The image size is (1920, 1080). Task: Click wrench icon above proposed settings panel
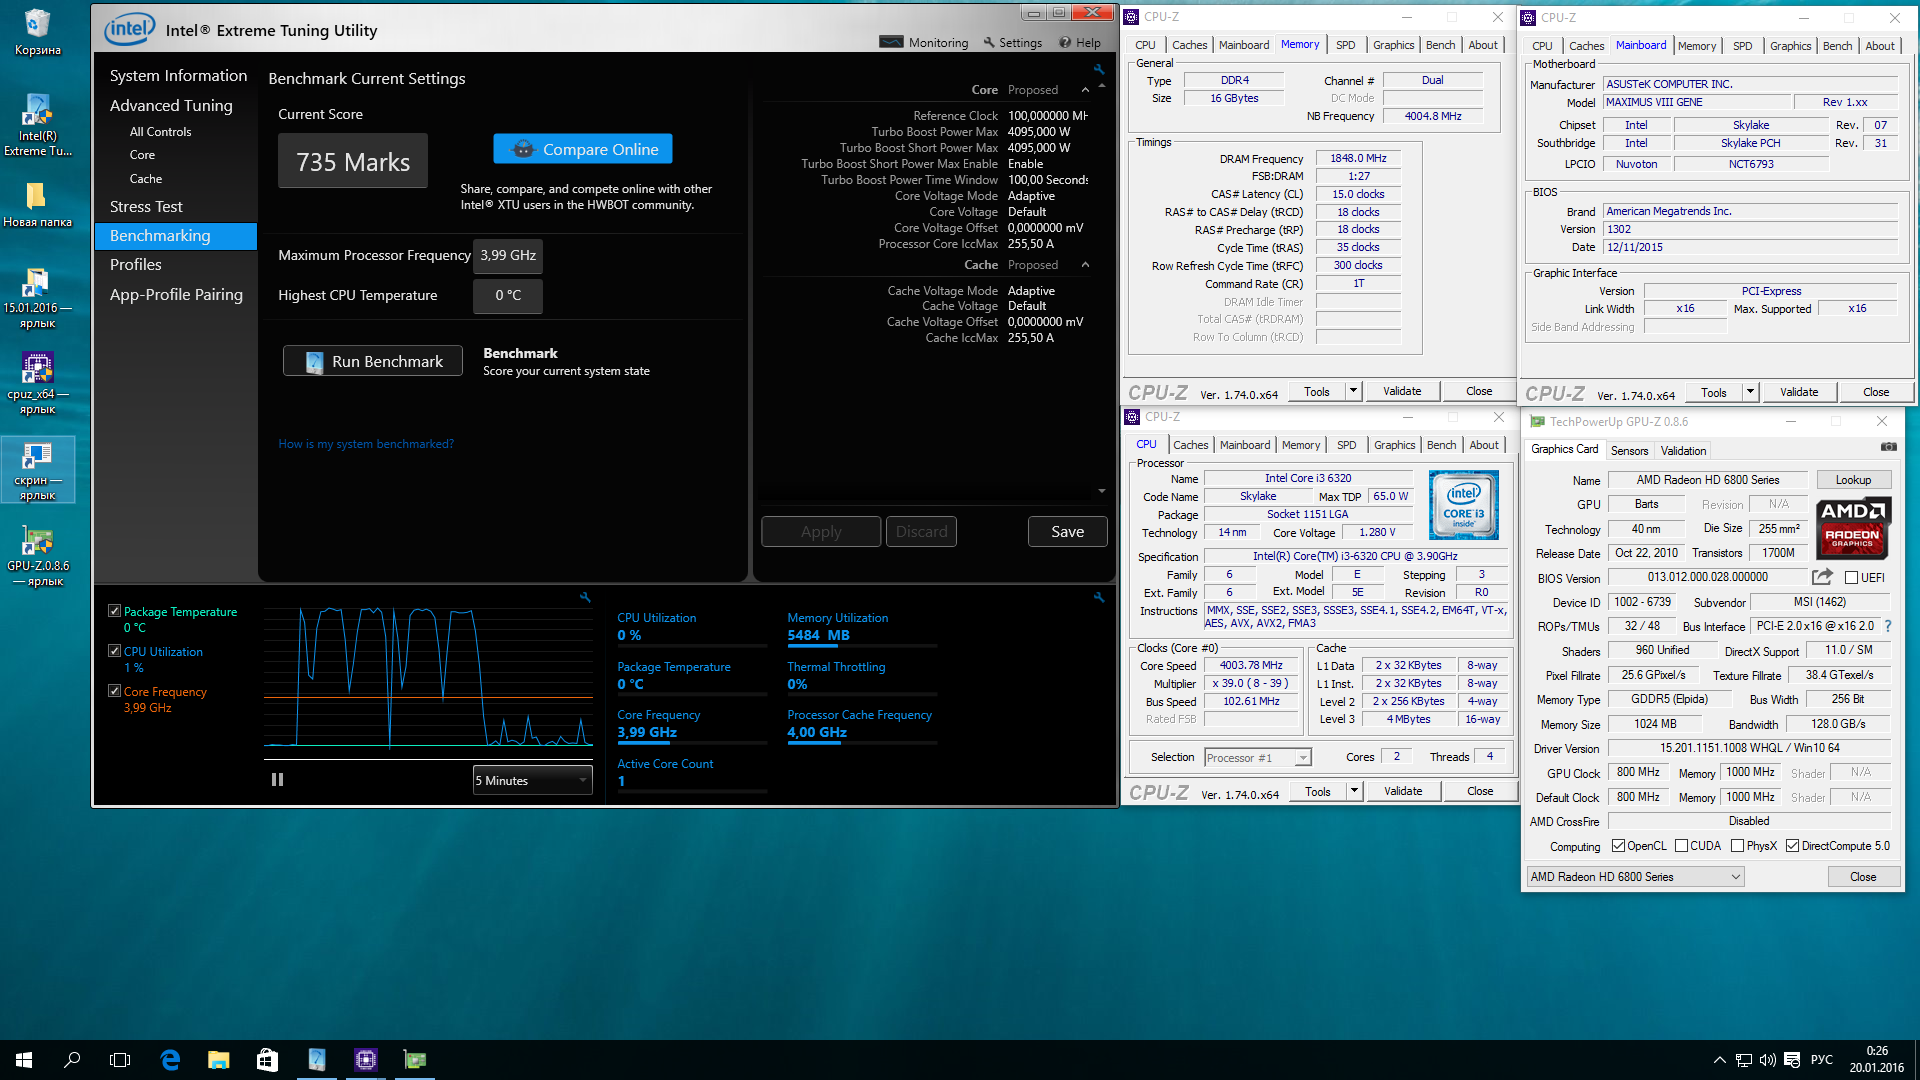point(1098,69)
